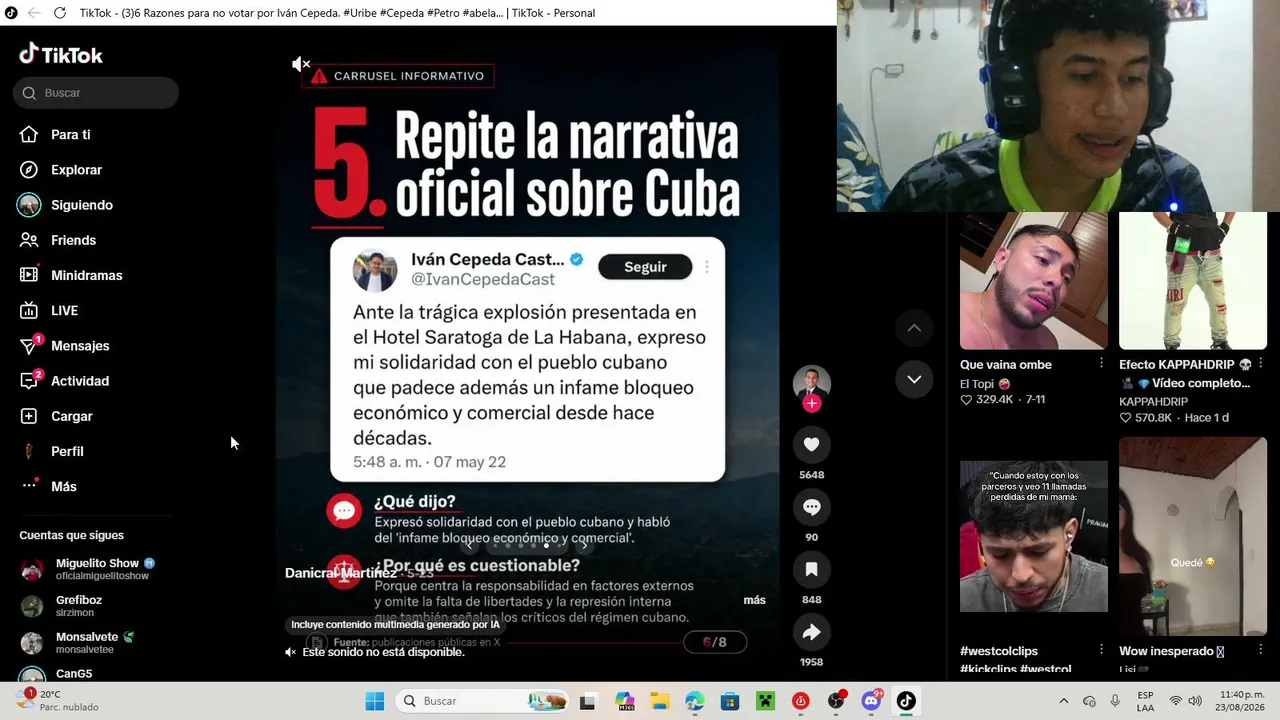
Task: Reload the page with the refresh icon
Action: pos(60,13)
